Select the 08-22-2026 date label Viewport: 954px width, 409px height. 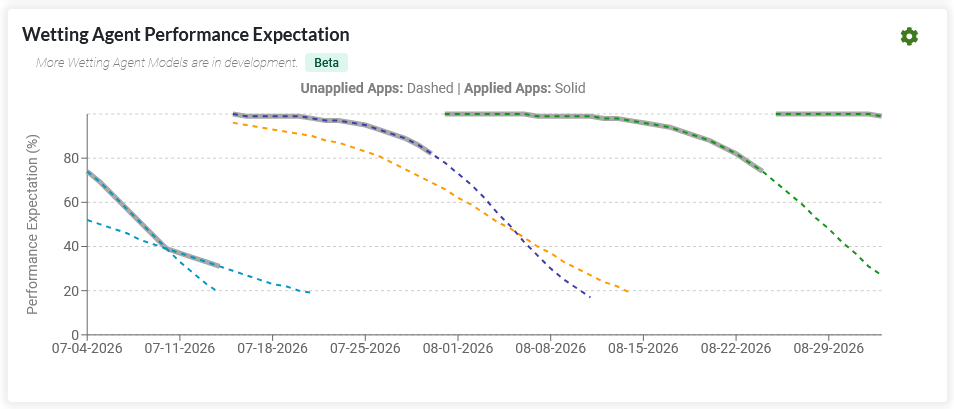(735, 348)
